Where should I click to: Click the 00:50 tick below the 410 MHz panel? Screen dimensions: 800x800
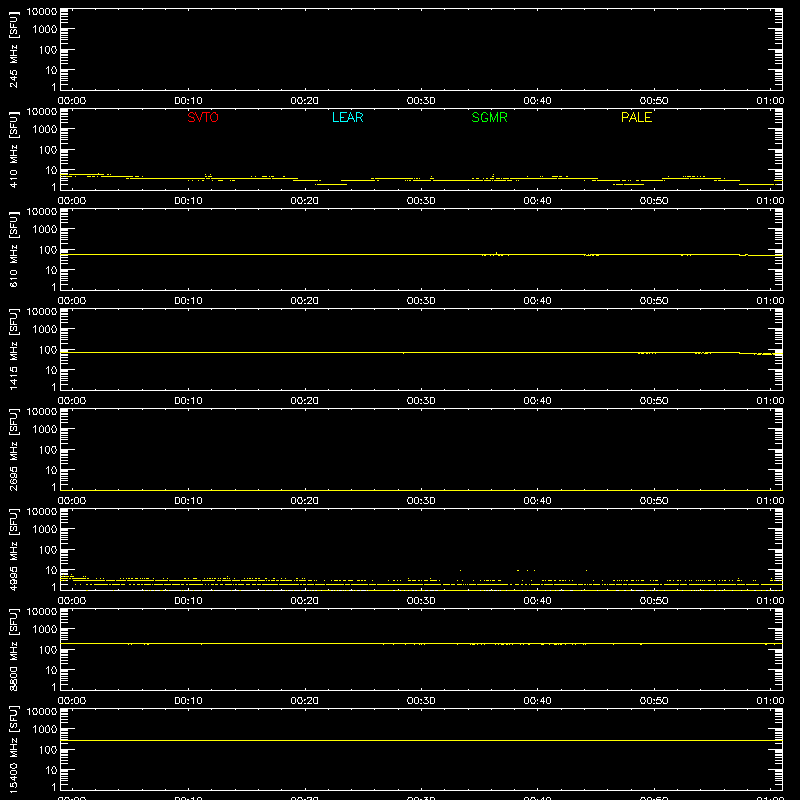tap(654, 201)
